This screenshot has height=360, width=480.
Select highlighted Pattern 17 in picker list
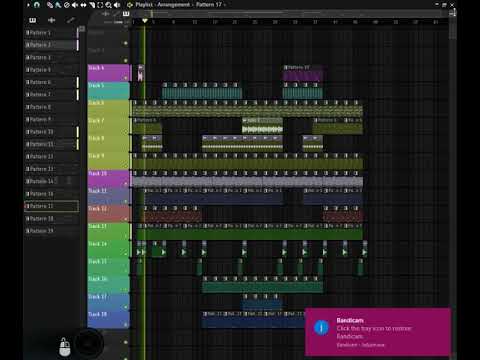[51, 206]
